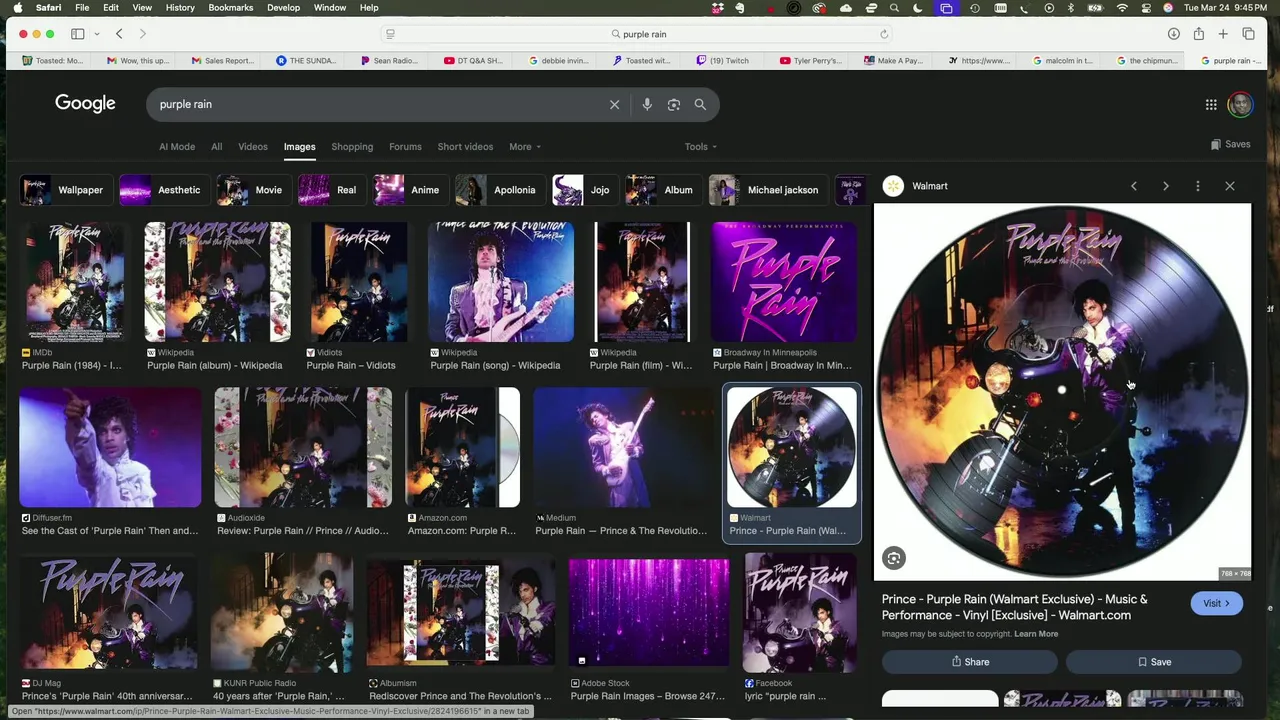Submit search with magnifier icon
The image size is (1280, 720).
click(x=700, y=104)
